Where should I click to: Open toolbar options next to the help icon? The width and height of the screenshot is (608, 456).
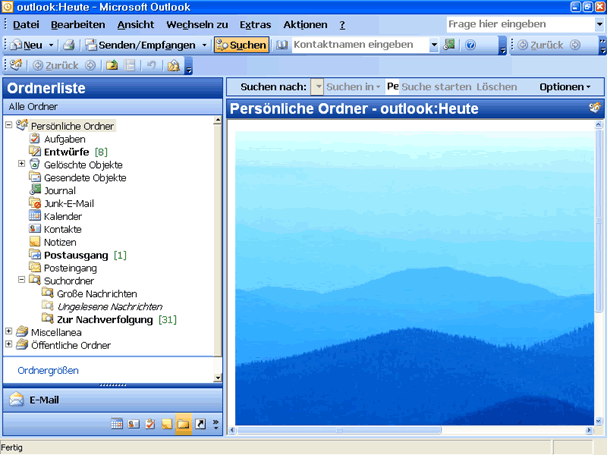(x=503, y=46)
